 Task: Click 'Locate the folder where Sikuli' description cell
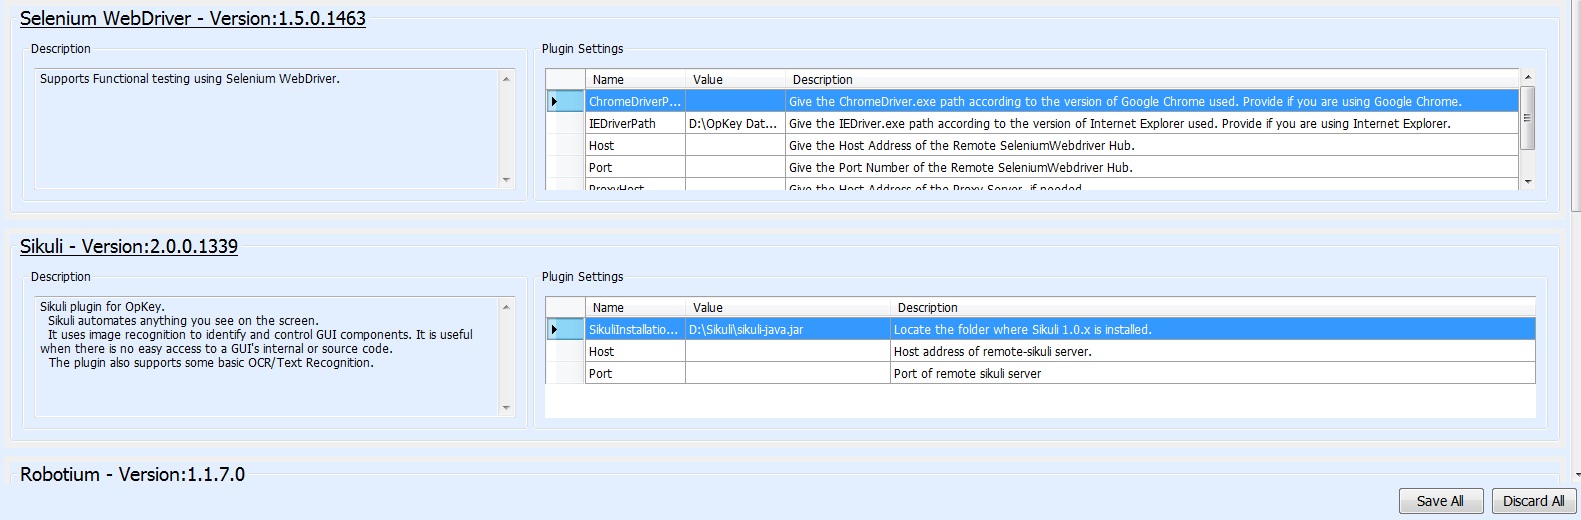coord(1213,329)
